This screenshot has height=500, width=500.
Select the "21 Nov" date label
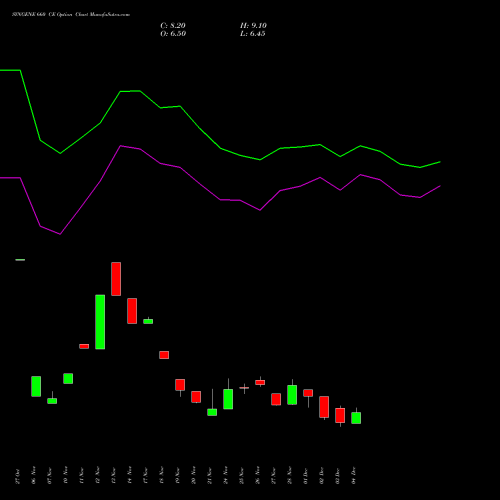pyautogui.click(x=210, y=475)
